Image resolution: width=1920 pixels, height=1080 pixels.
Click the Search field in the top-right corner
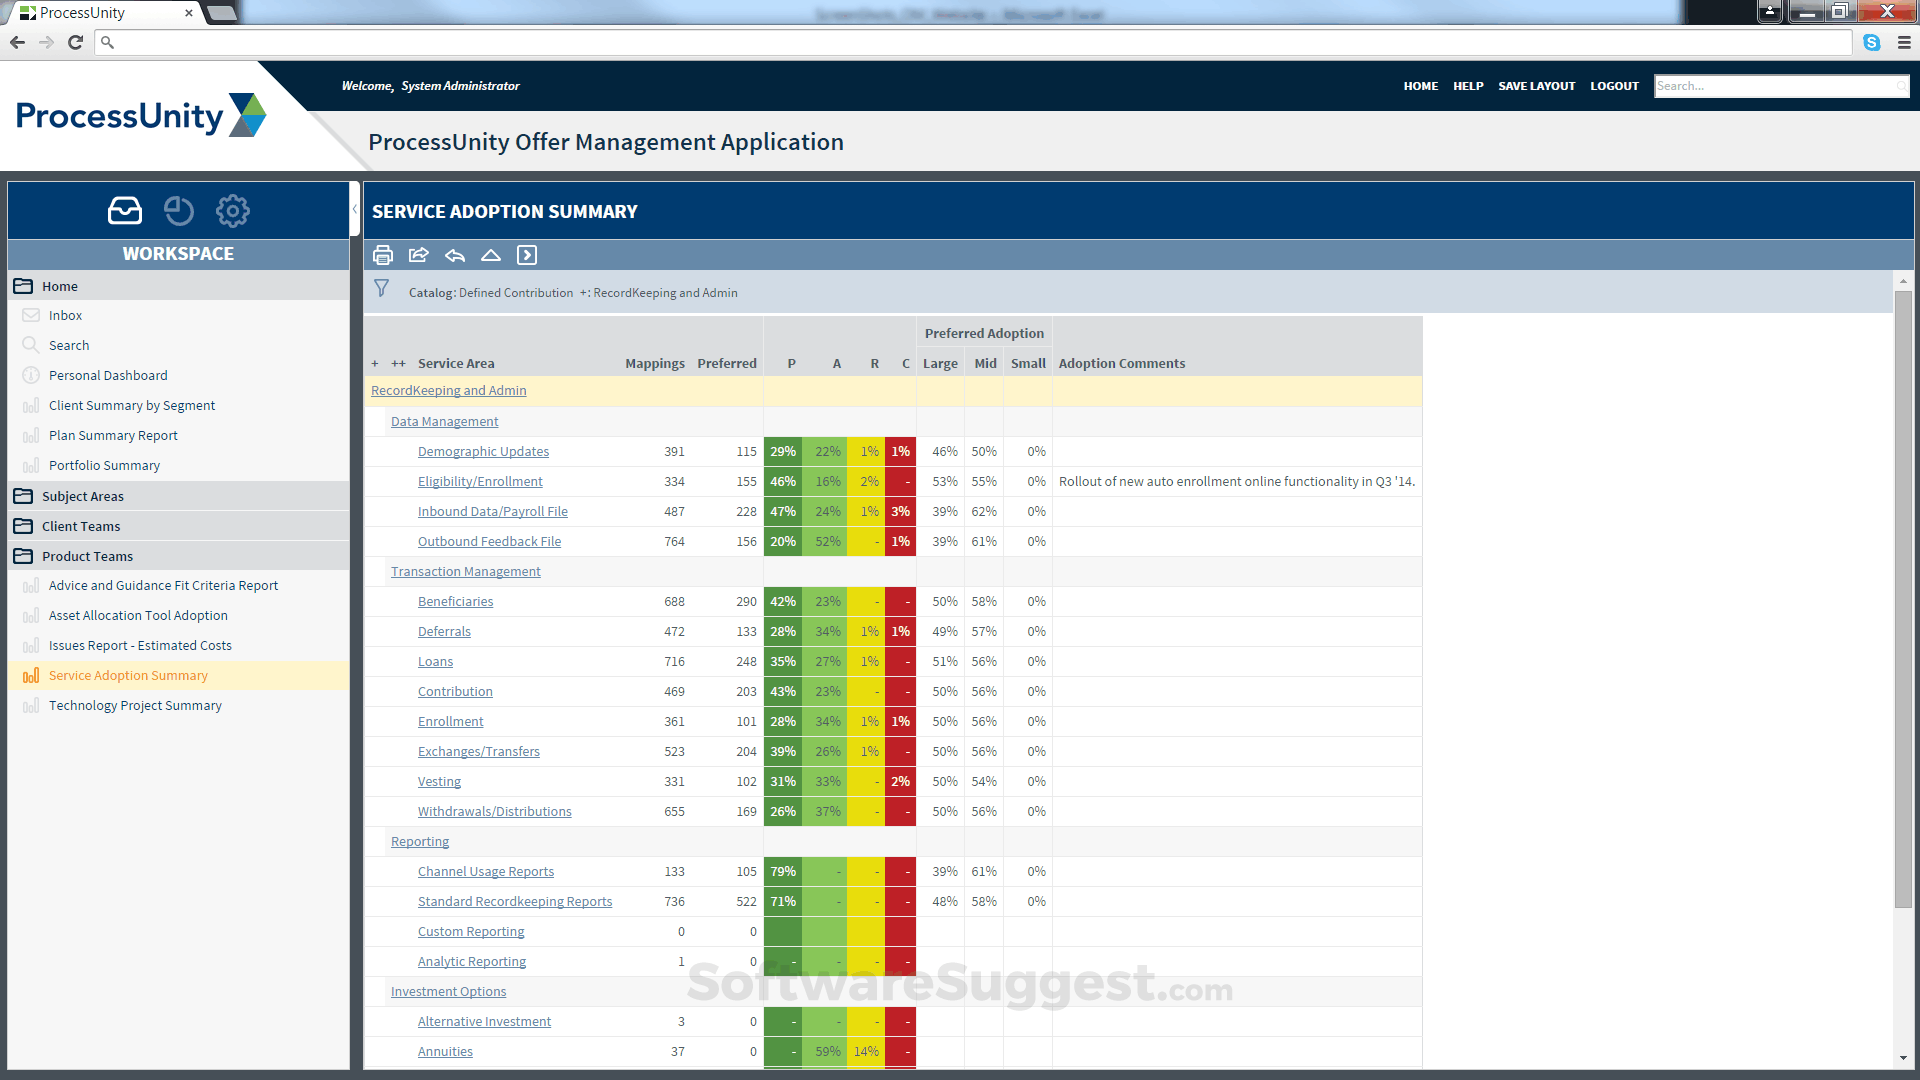click(x=1780, y=86)
